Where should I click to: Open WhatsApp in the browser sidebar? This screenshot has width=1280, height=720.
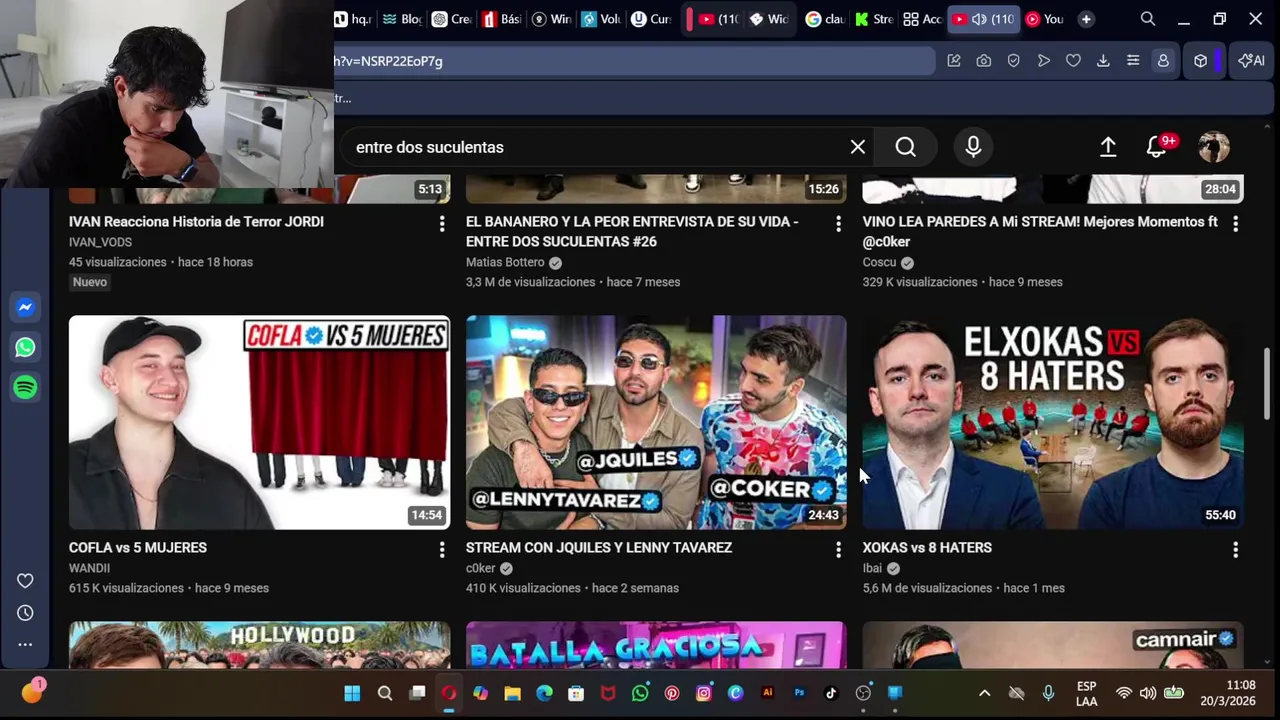pyautogui.click(x=26, y=347)
